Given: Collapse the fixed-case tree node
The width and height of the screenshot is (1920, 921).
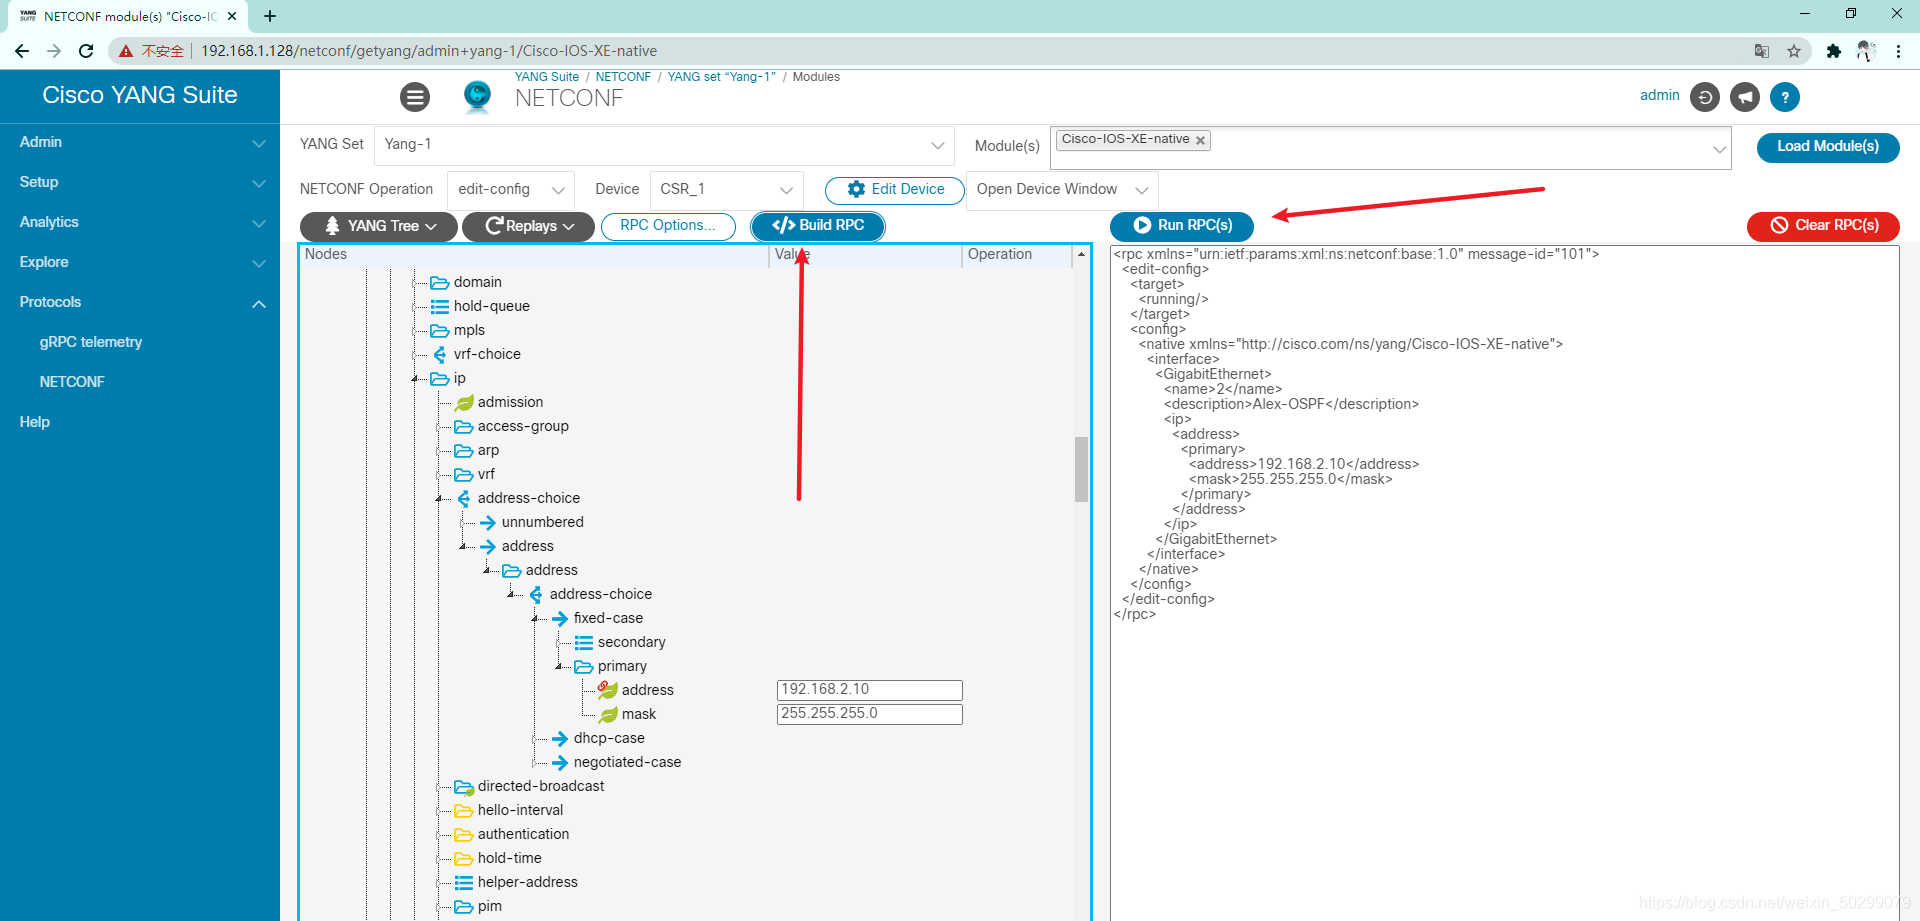Looking at the screenshot, I should pos(536,619).
